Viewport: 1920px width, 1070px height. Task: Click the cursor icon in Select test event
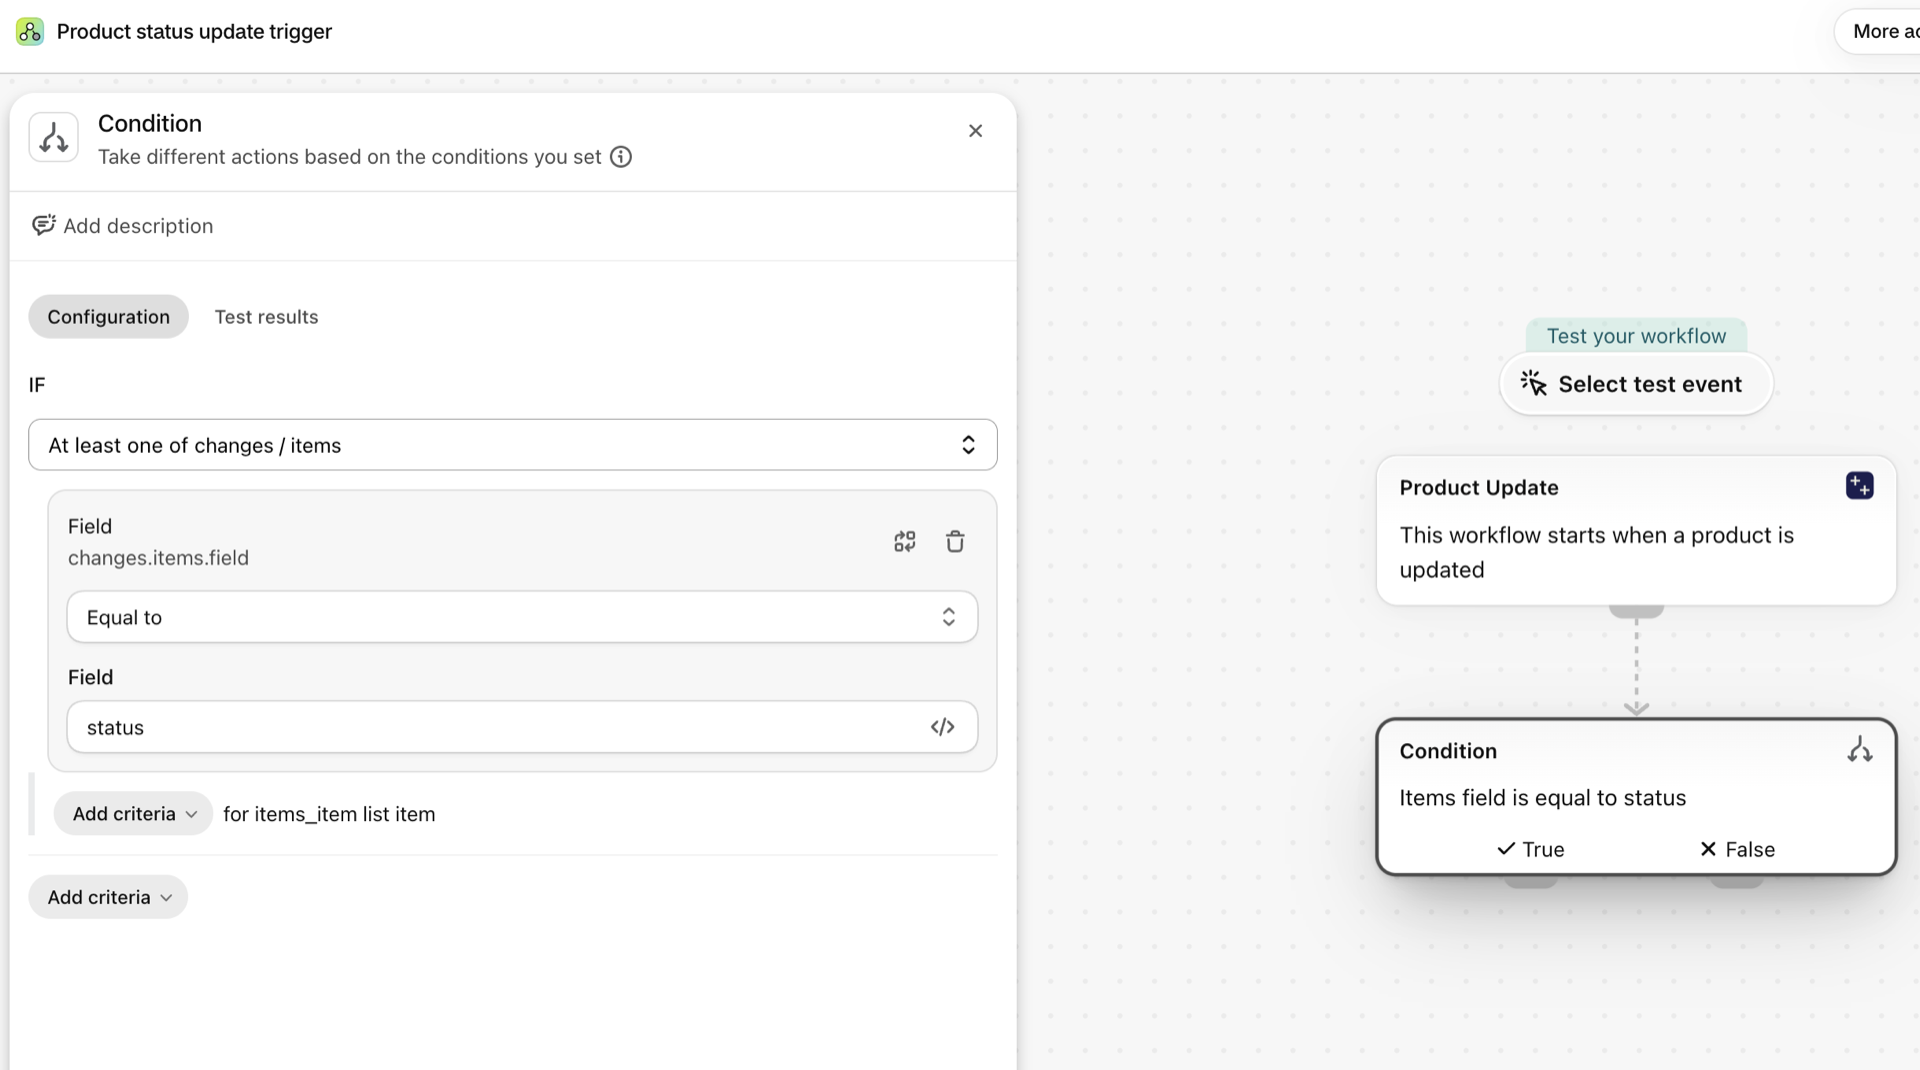(1534, 383)
